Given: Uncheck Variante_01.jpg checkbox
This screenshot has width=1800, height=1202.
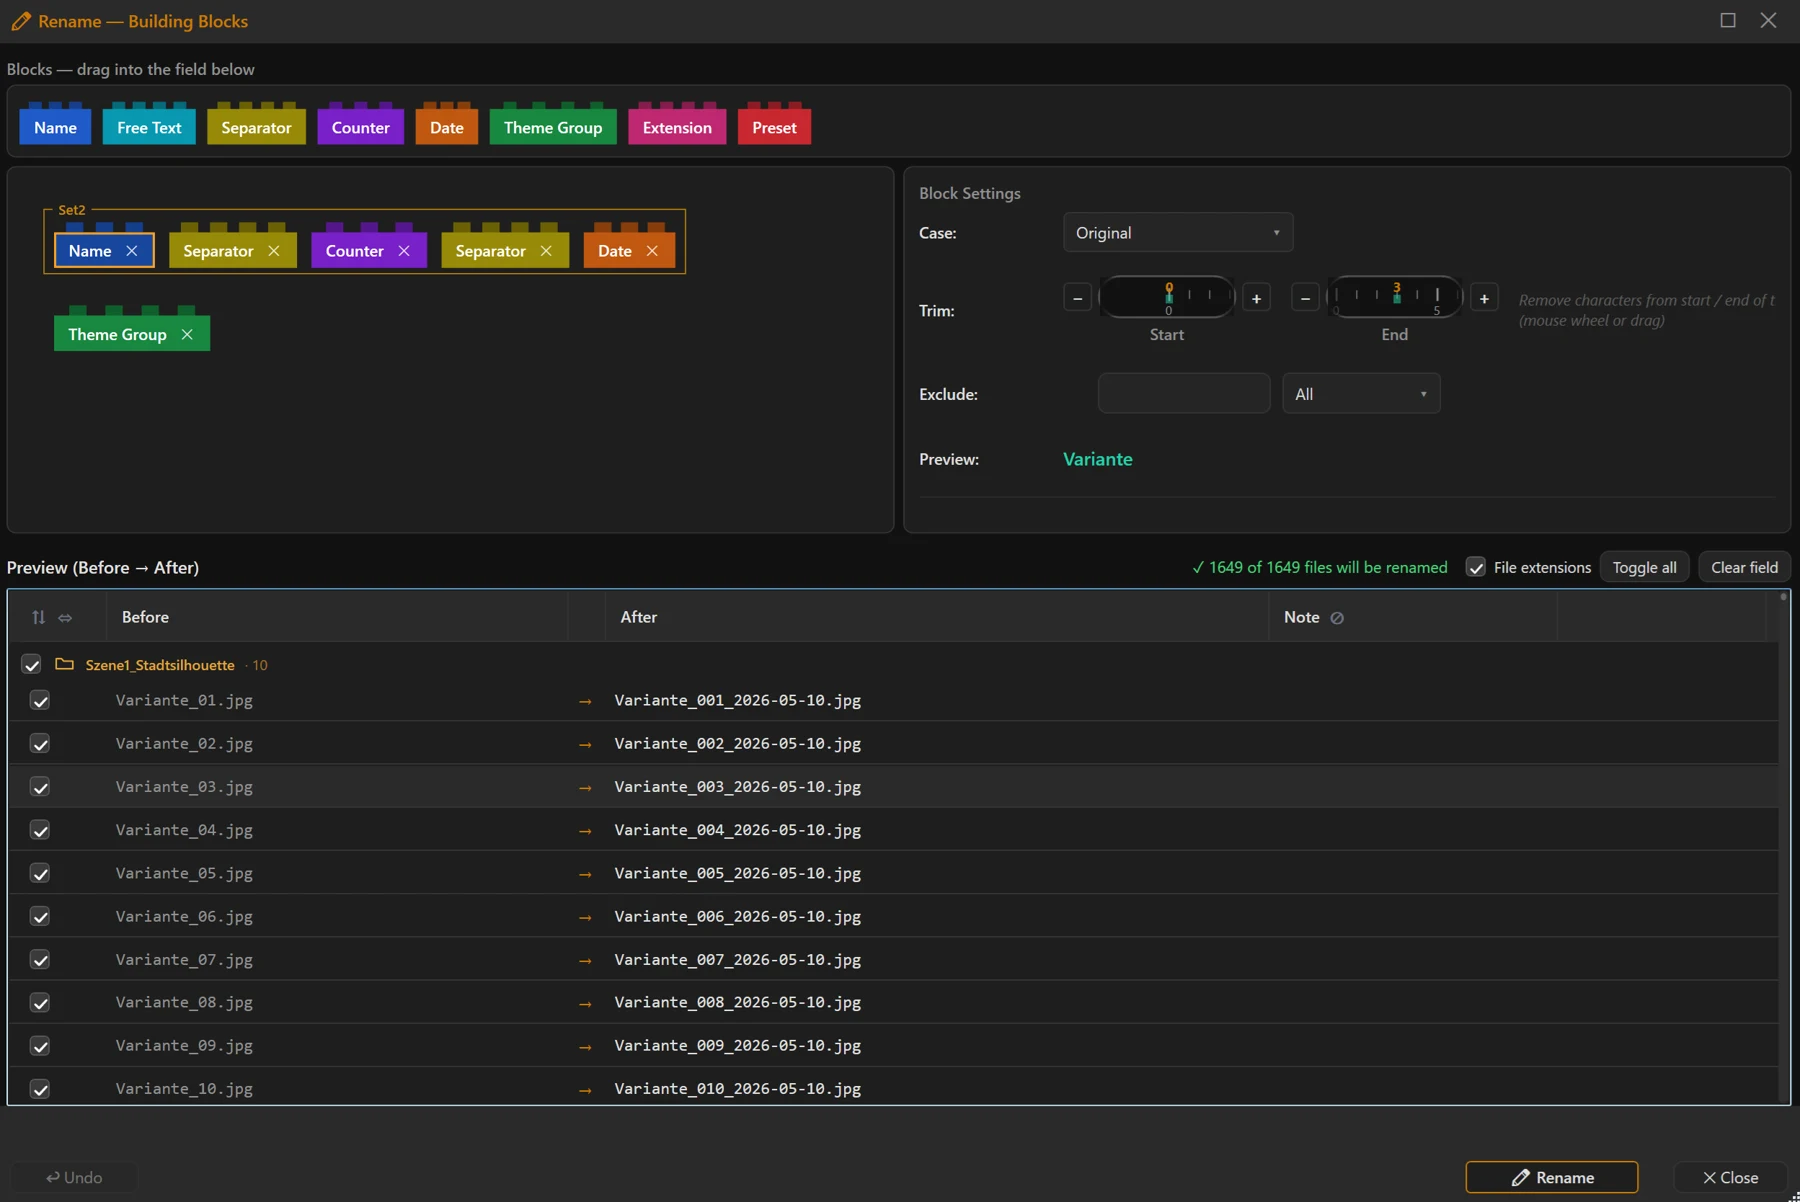Looking at the screenshot, I should 40,701.
